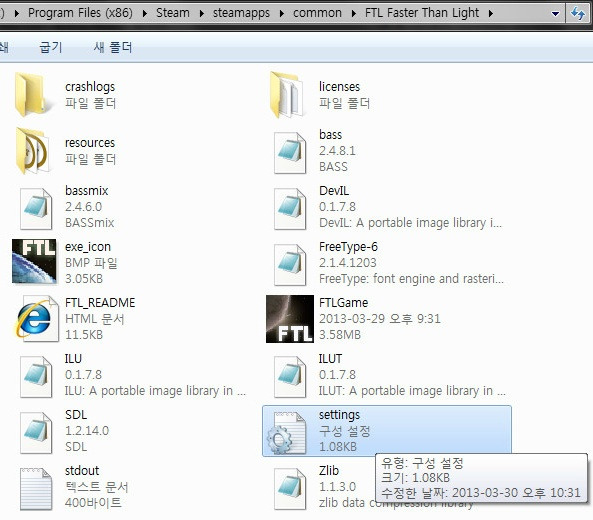Click the refresh icon beside address bar
This screenshot has height=520, width=593.
[x=578, y=14]
